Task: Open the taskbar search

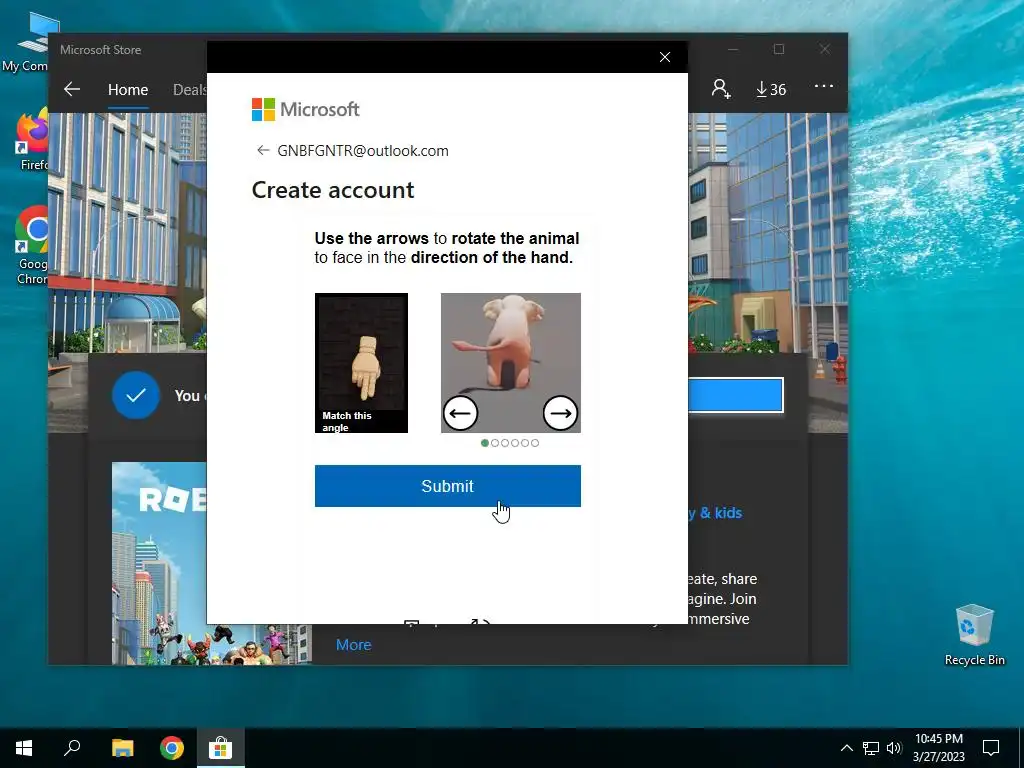Action: coord(72,748)
